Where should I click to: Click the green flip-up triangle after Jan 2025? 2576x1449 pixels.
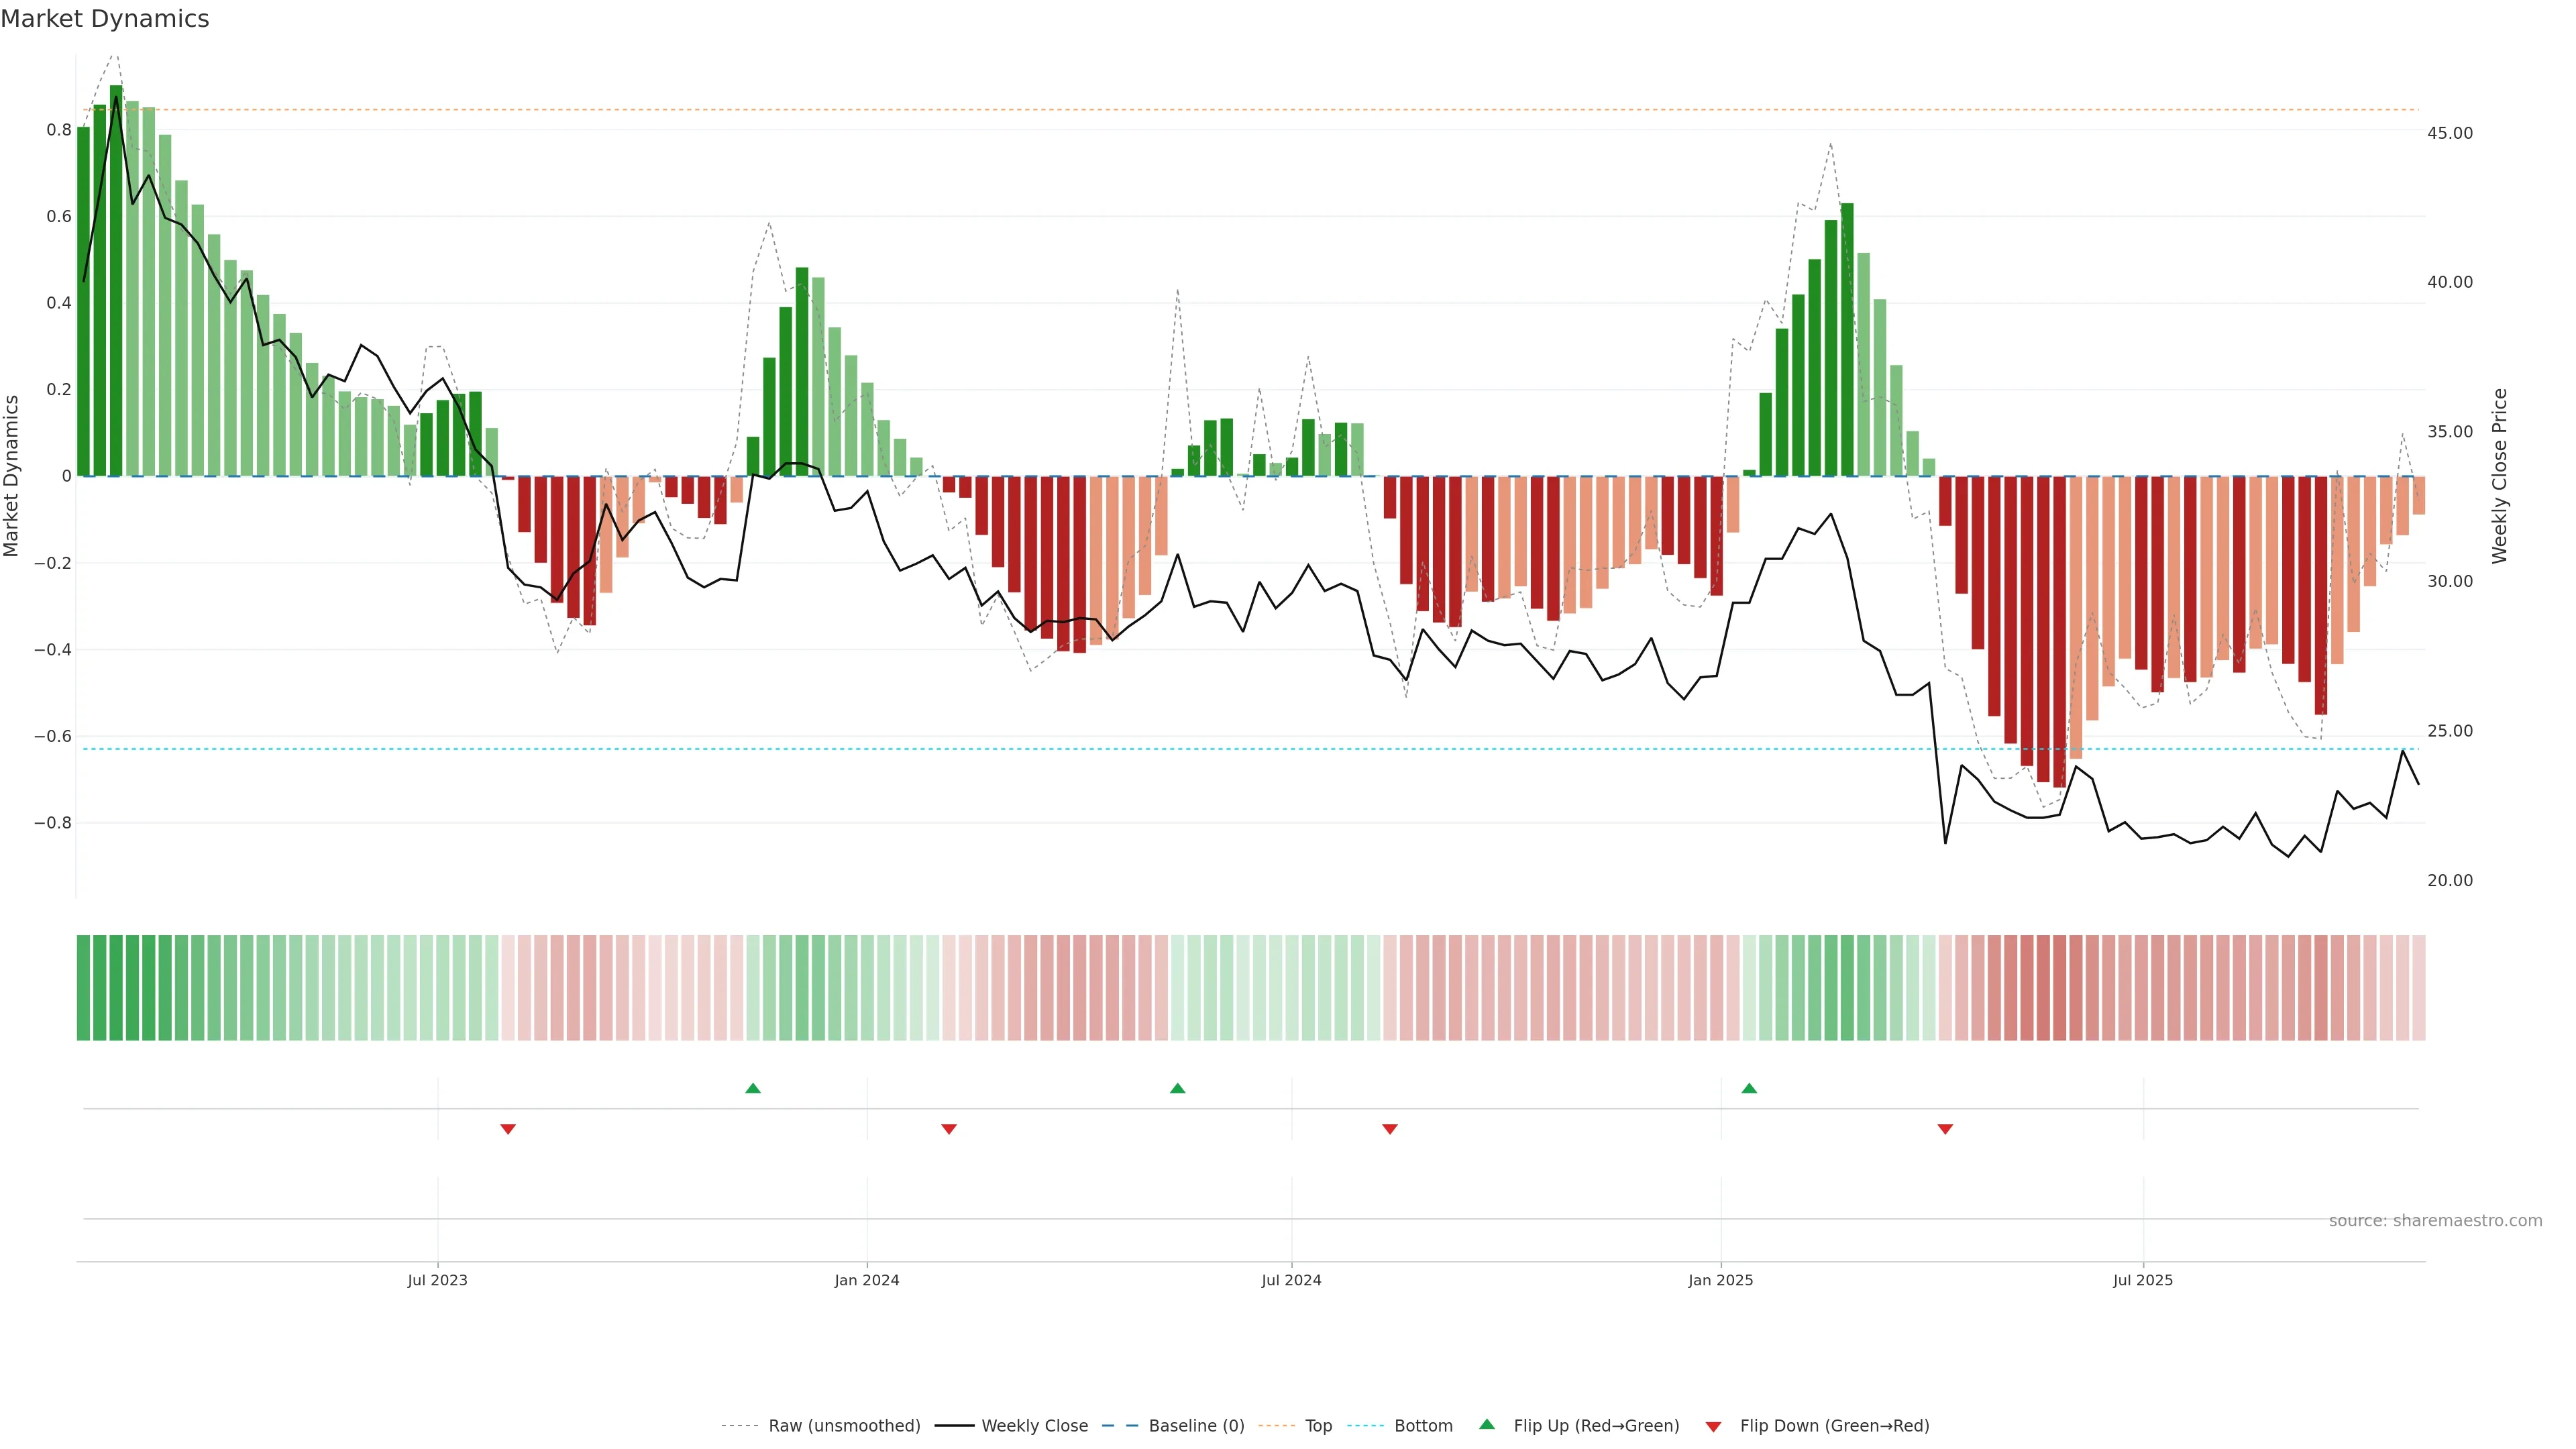coord(1749,1088)
